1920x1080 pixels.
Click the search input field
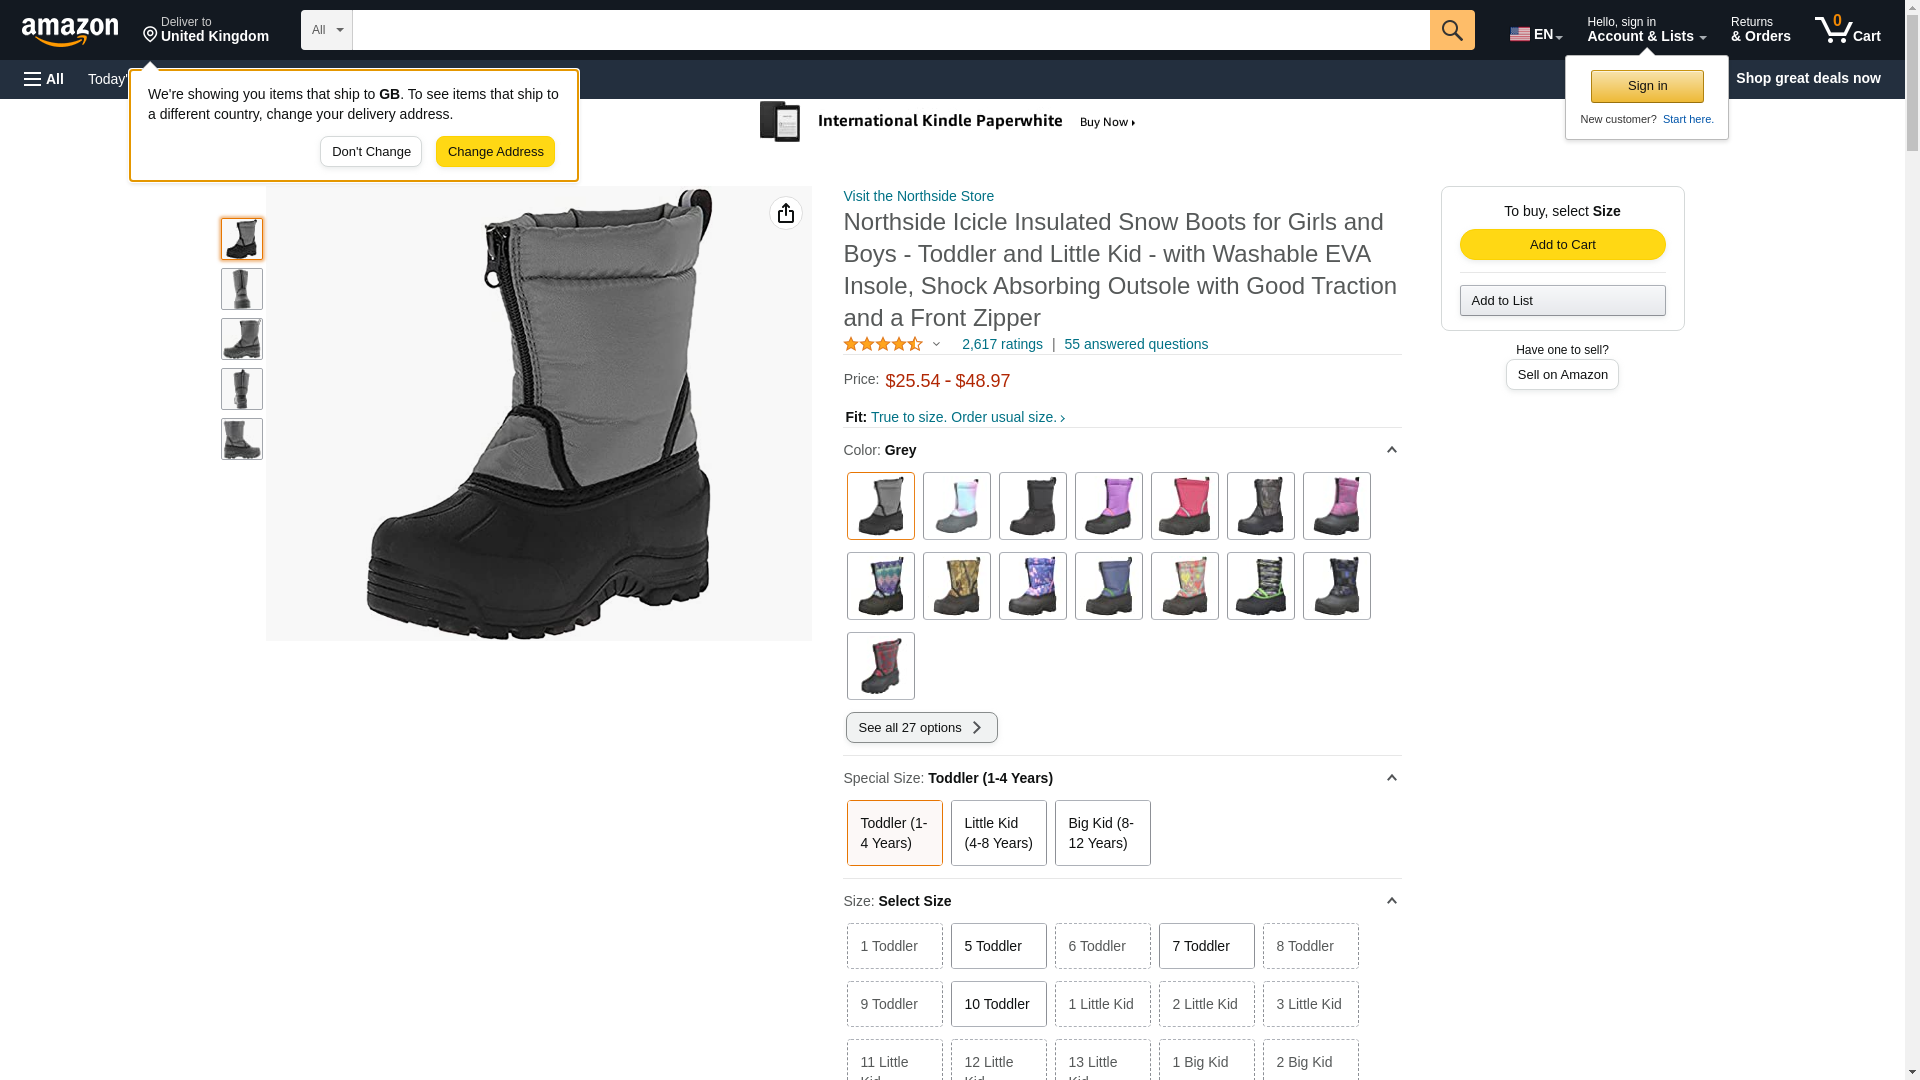890,30
